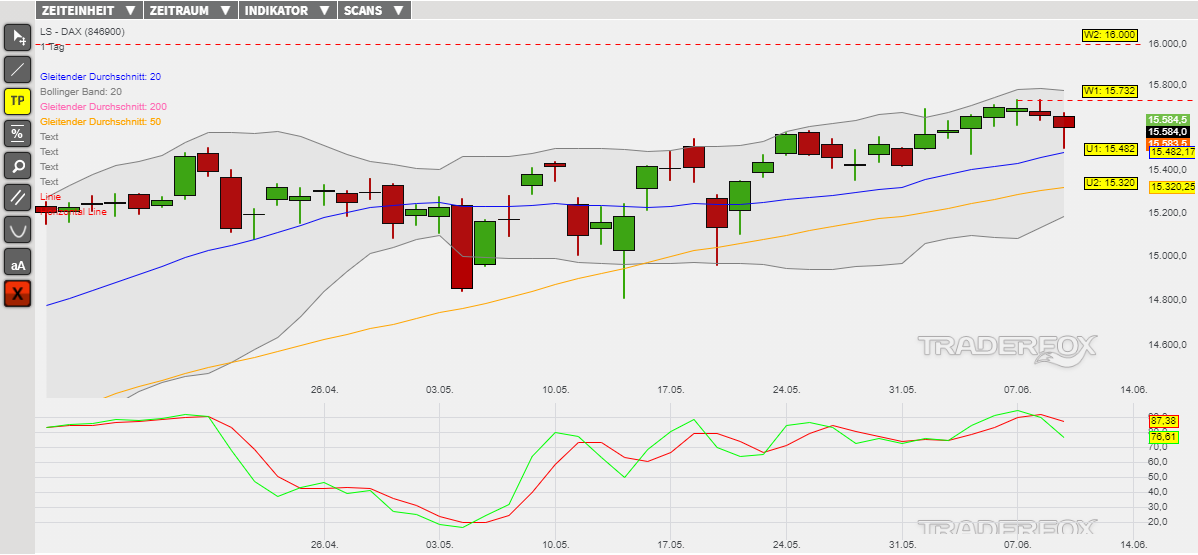Toggle the yellow TP tool
The width and height of the screenshot is (1198, 555).
(18, 101)
